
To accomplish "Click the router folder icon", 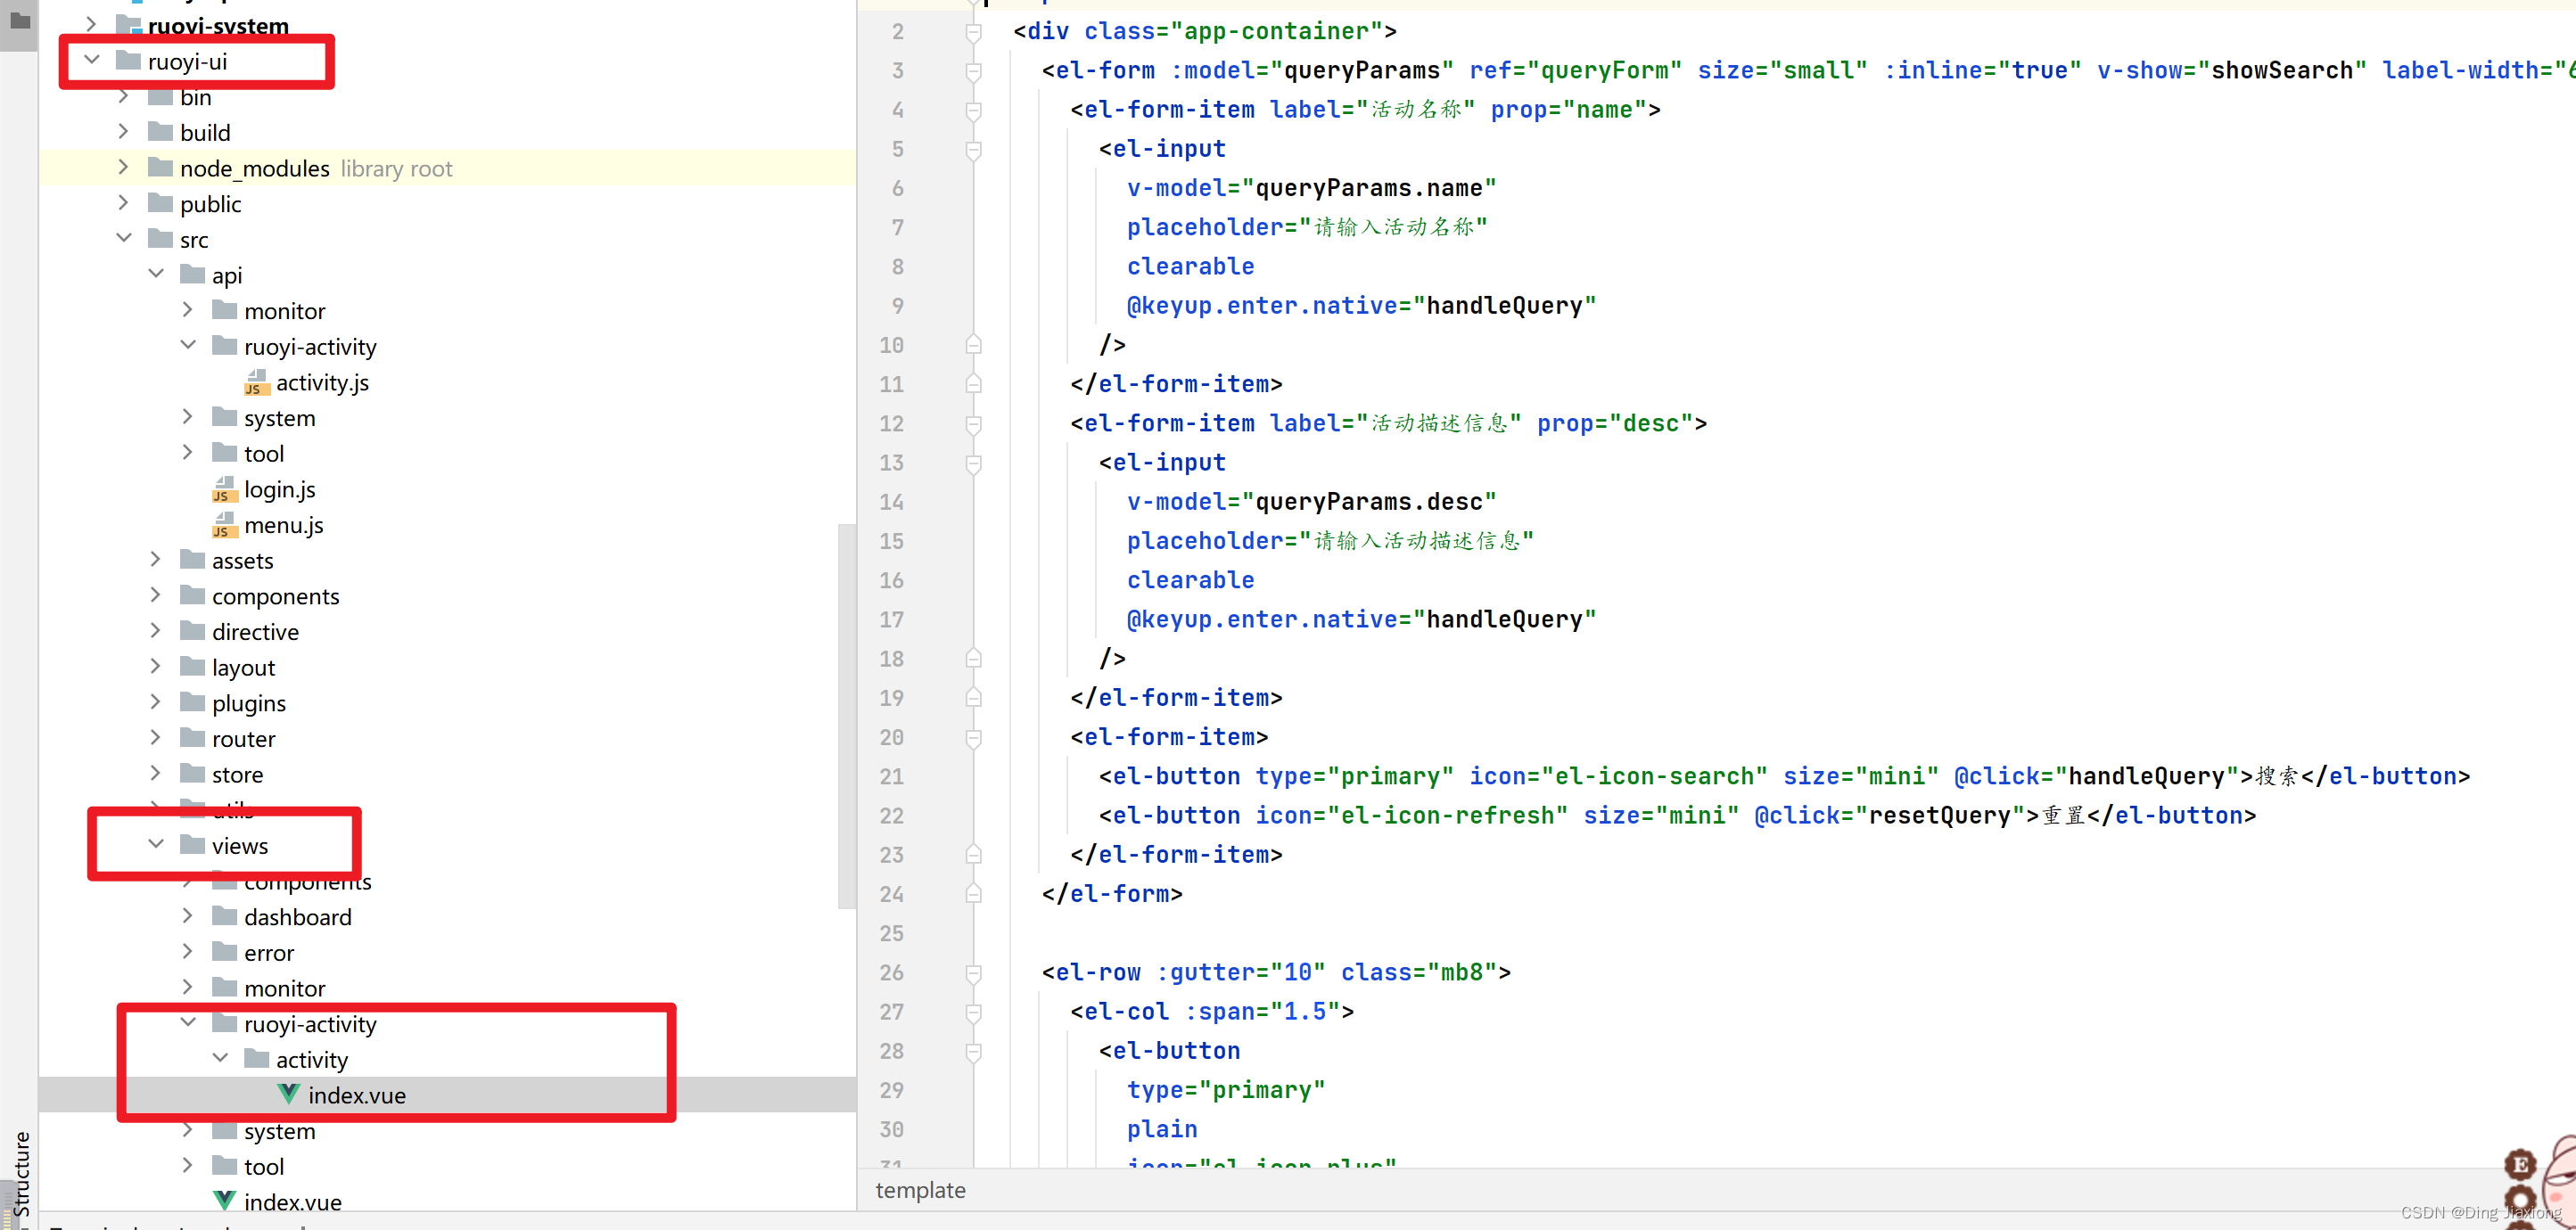I will (x=192, y=738).
